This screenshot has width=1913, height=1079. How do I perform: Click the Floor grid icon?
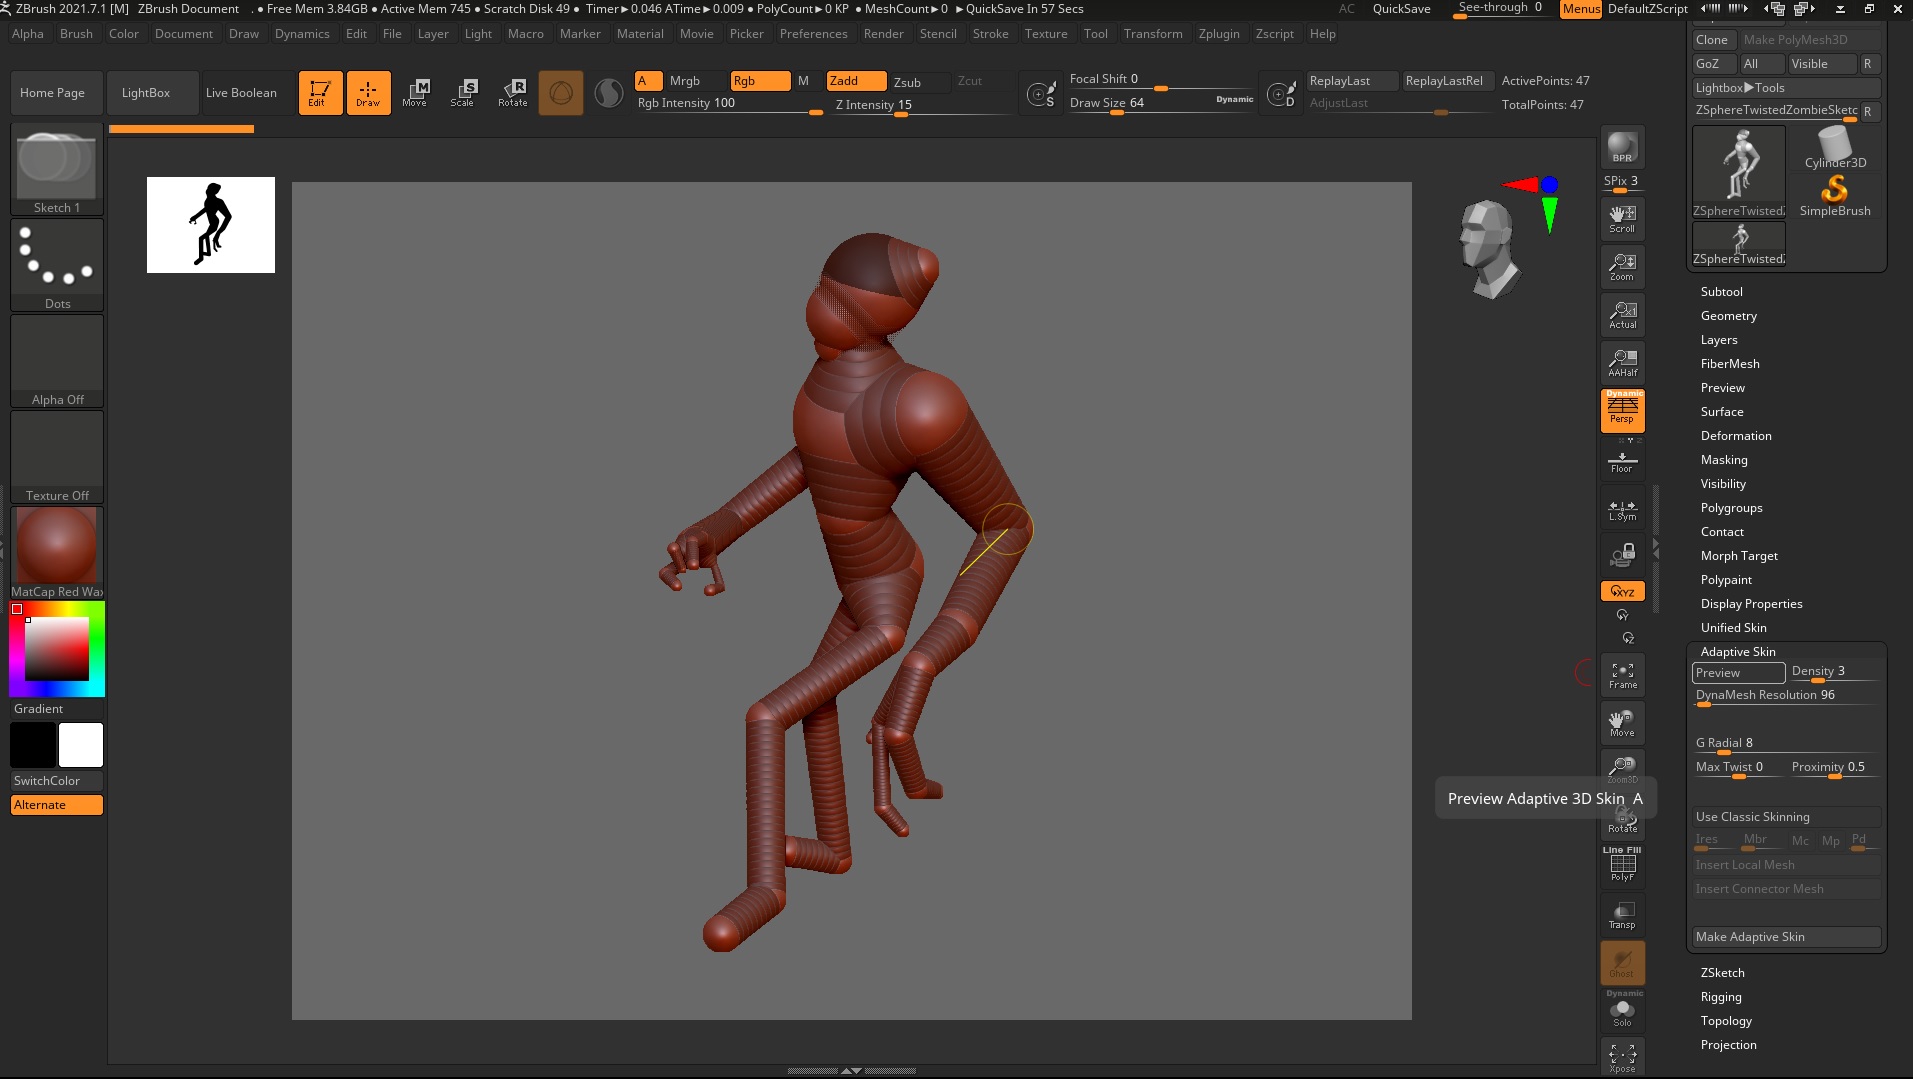pos(1622,461)
